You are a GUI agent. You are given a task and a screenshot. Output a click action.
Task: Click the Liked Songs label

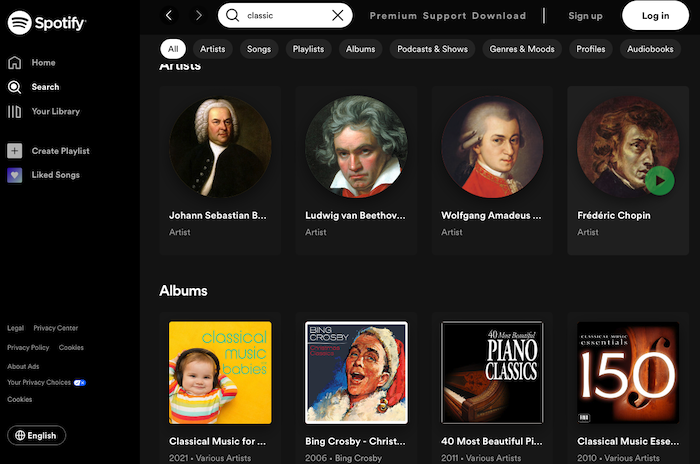coord(55,175)
